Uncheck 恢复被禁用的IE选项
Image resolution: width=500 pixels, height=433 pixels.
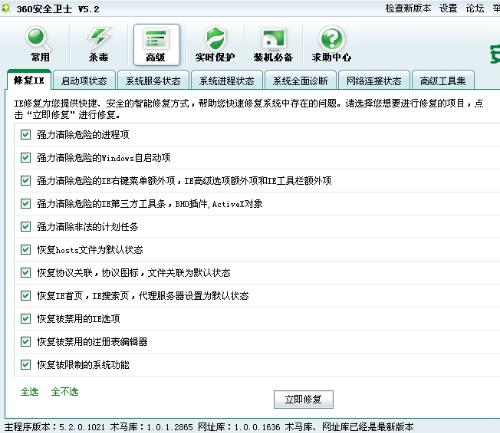click(x=26, y=319)
